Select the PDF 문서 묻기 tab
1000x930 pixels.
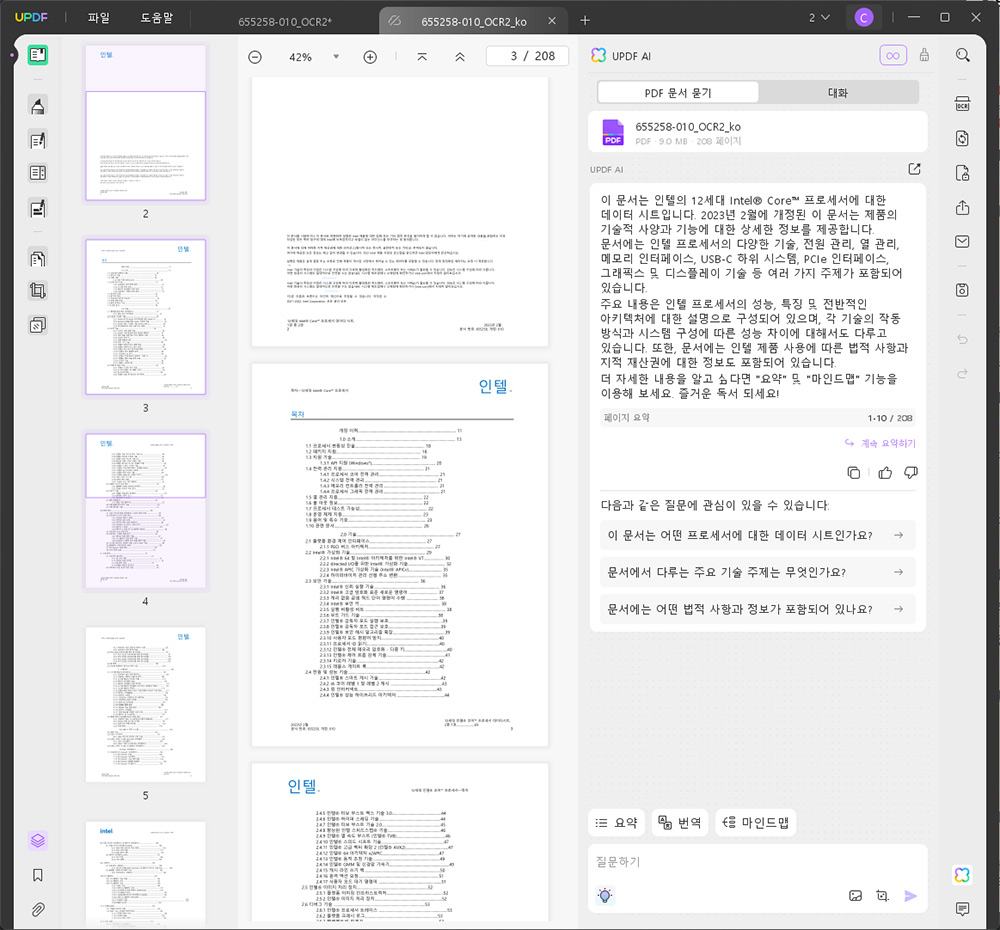click(x=678, y=93)
